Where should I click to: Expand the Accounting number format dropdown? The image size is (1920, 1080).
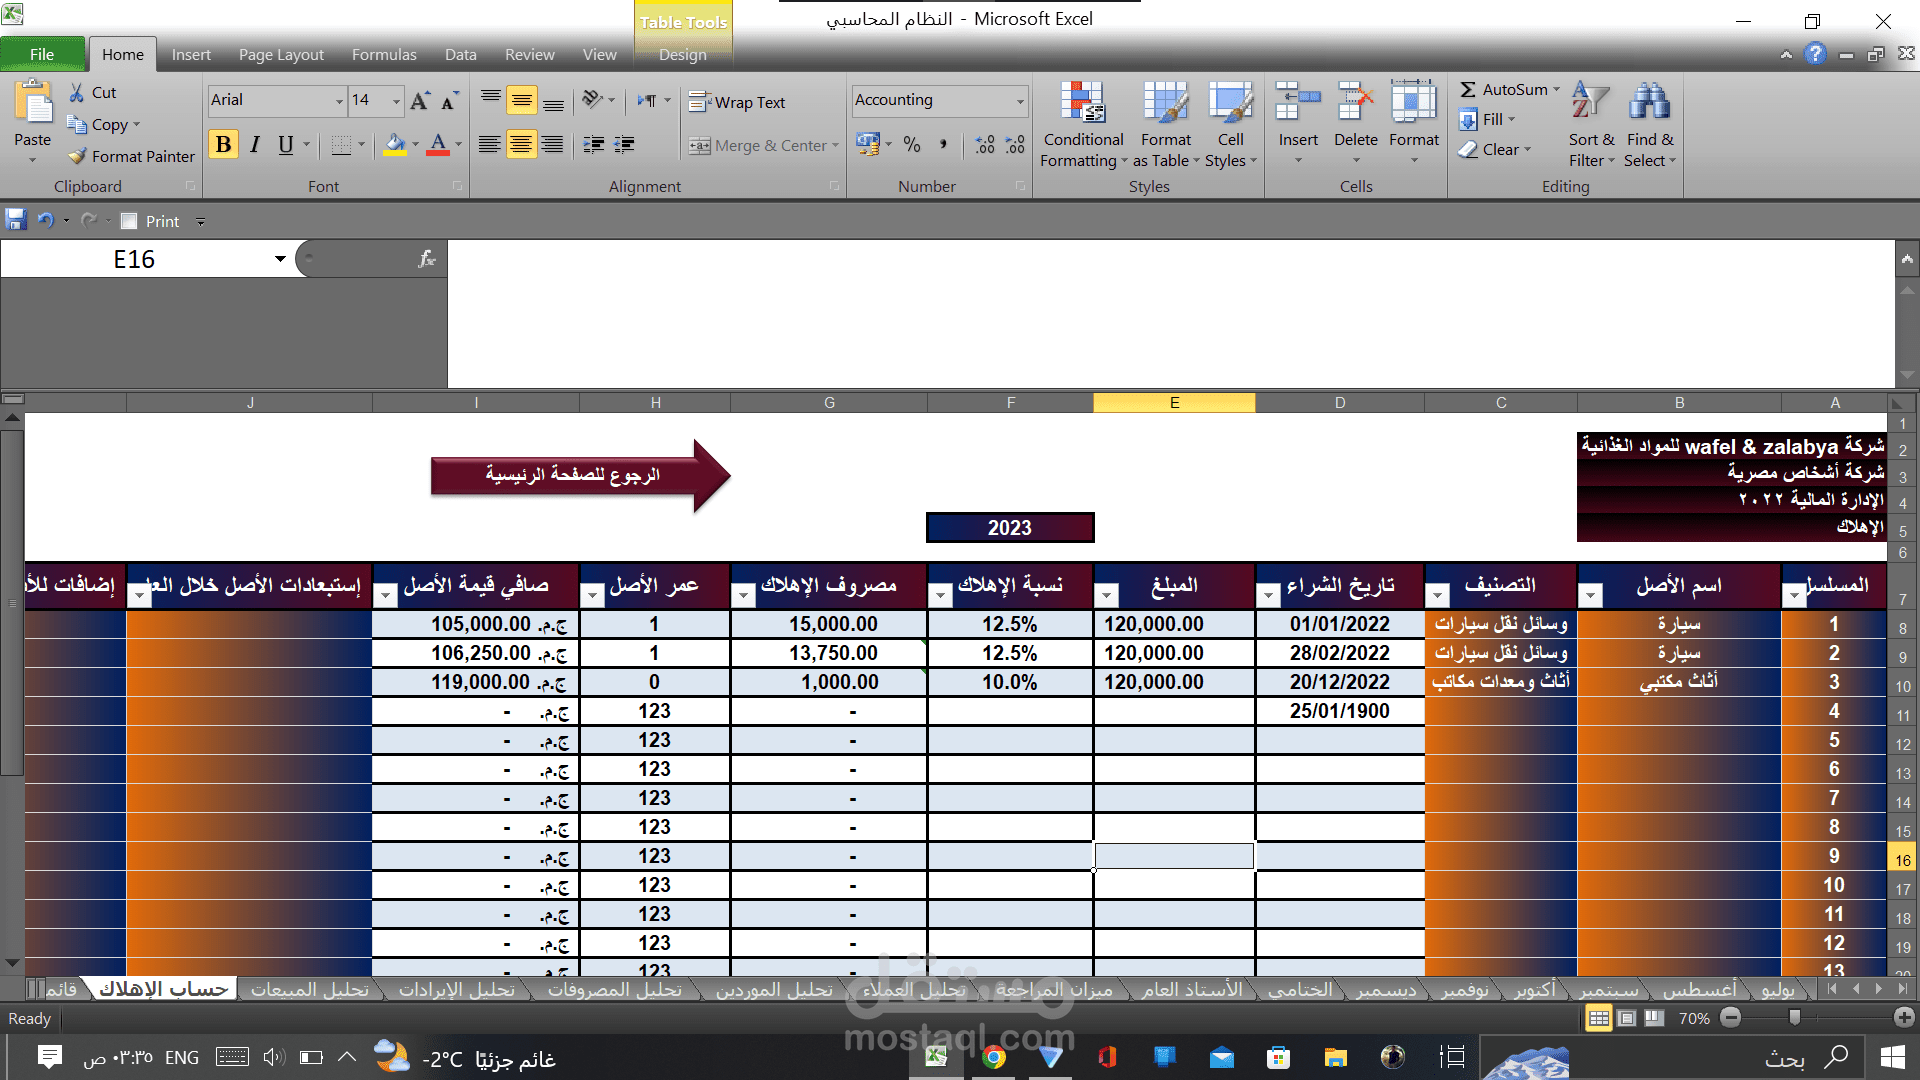[x=1020, y=101]
